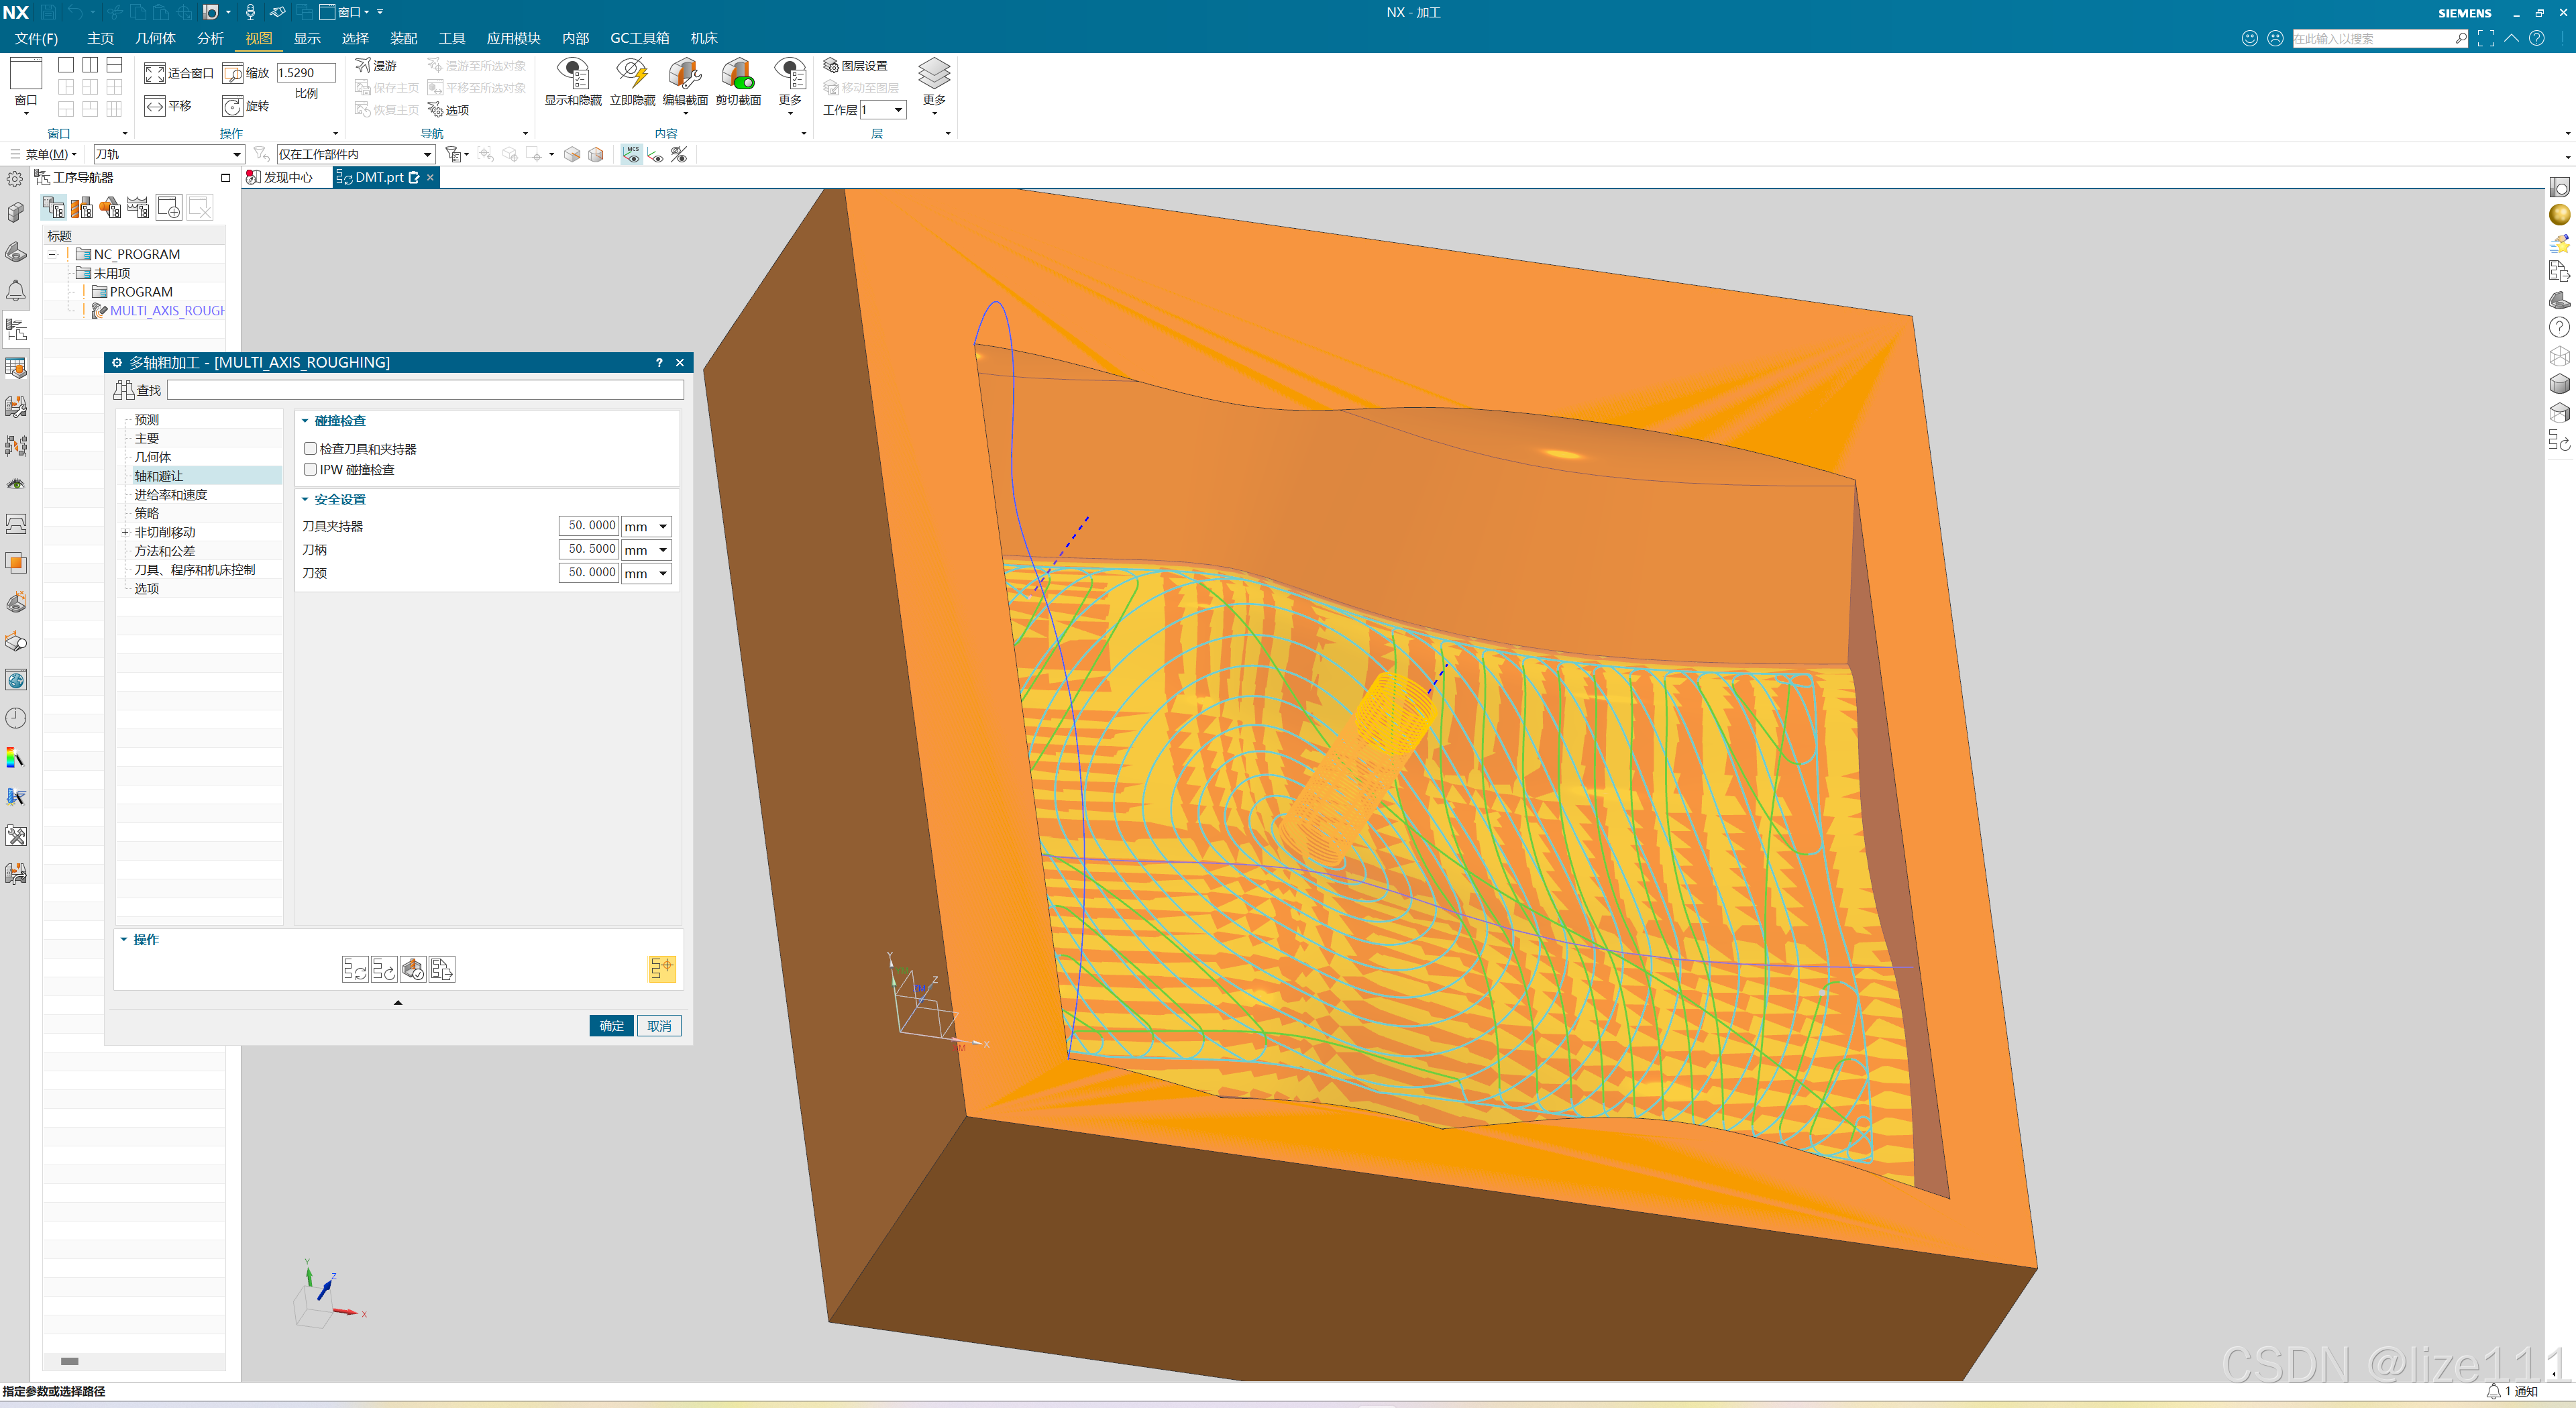The width and height of the screenshot is (2576, 1408).
Task: Click the 确定 button
Action: (611, 1026)
